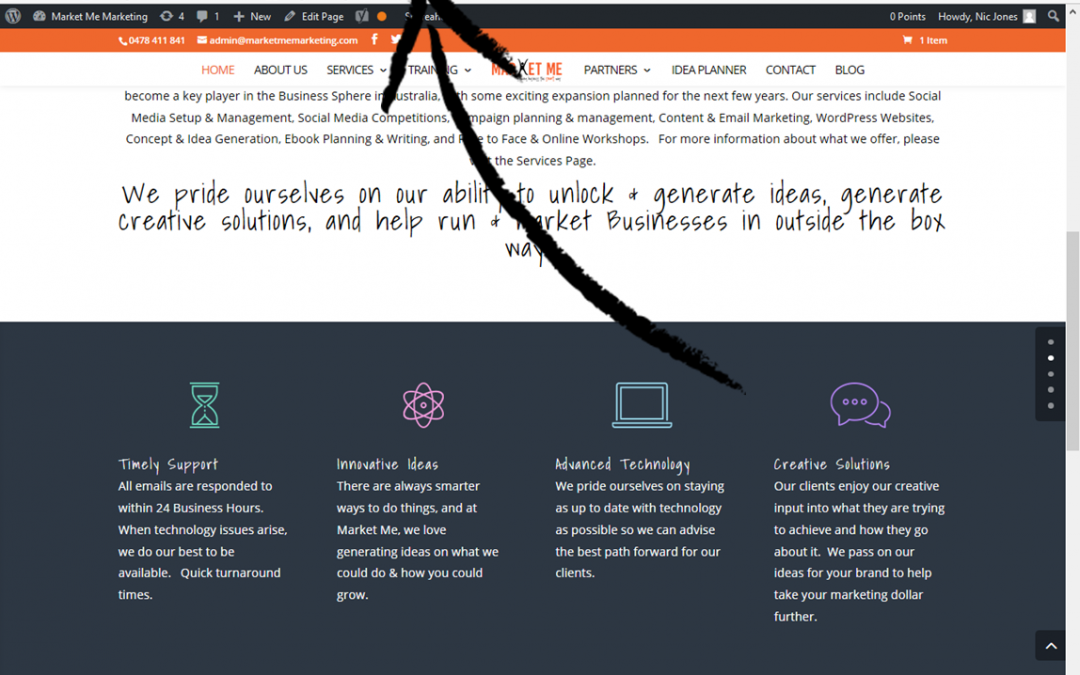Screen dimensions: 1080x675
Task: Expand the Training dropdown arrow
Action: pos(468,70)
